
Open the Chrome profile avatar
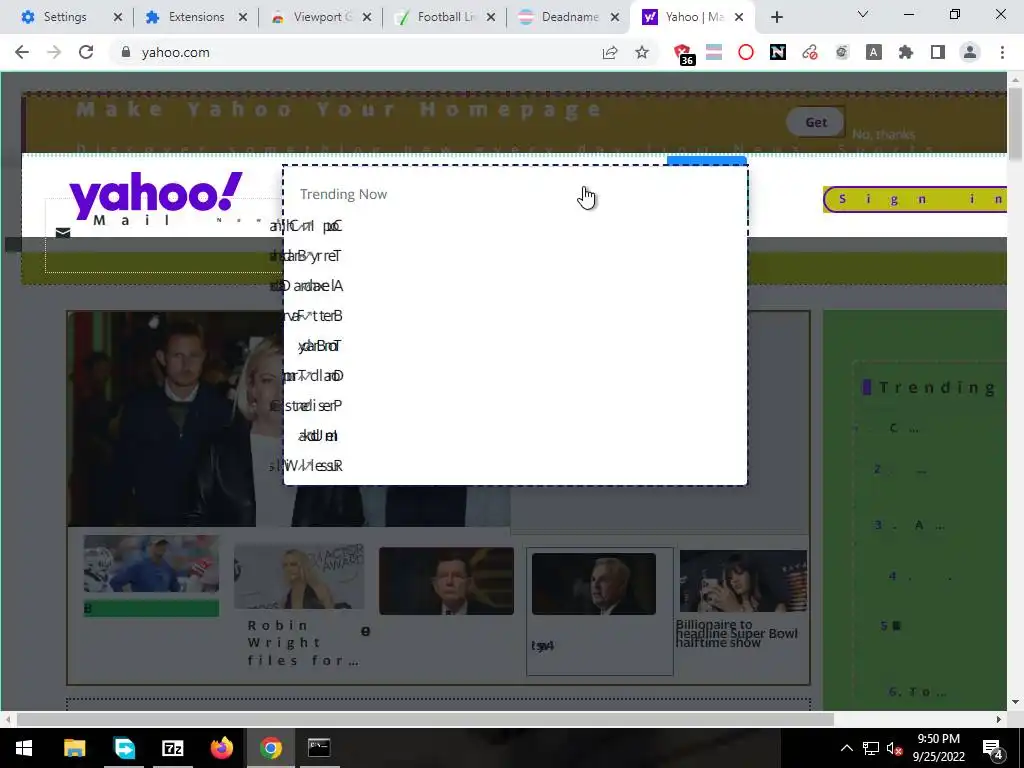tap(970, 52)
